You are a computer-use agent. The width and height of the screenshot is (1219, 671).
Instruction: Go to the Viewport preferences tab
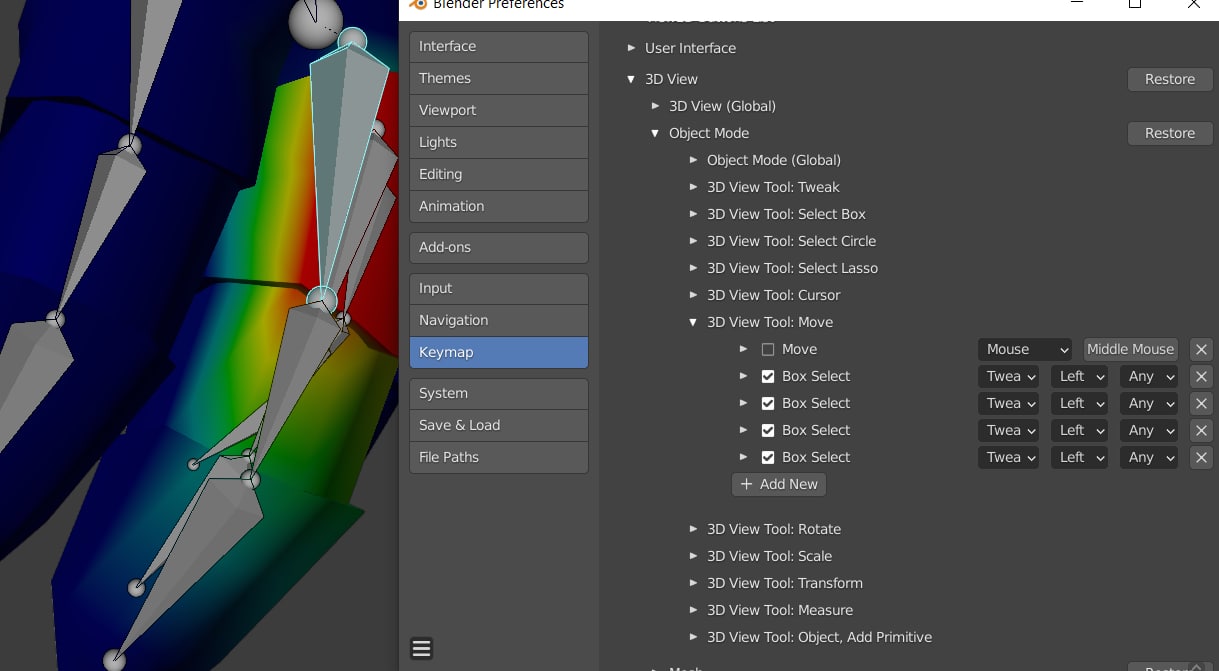499,111
